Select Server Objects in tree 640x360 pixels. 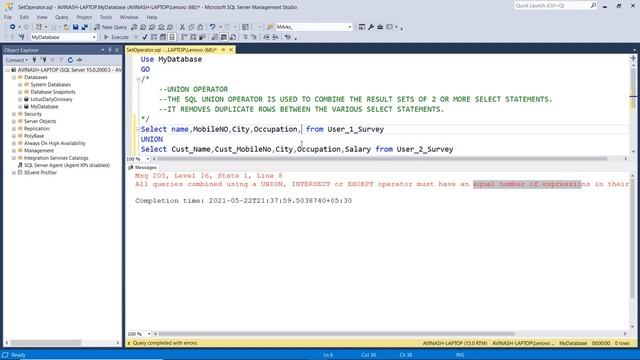(40, 121)
